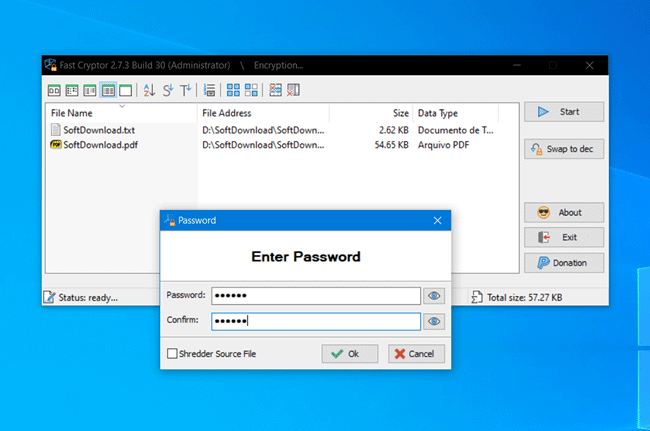Enable Shredder Source File checkbox

click(x=172, y=354)
